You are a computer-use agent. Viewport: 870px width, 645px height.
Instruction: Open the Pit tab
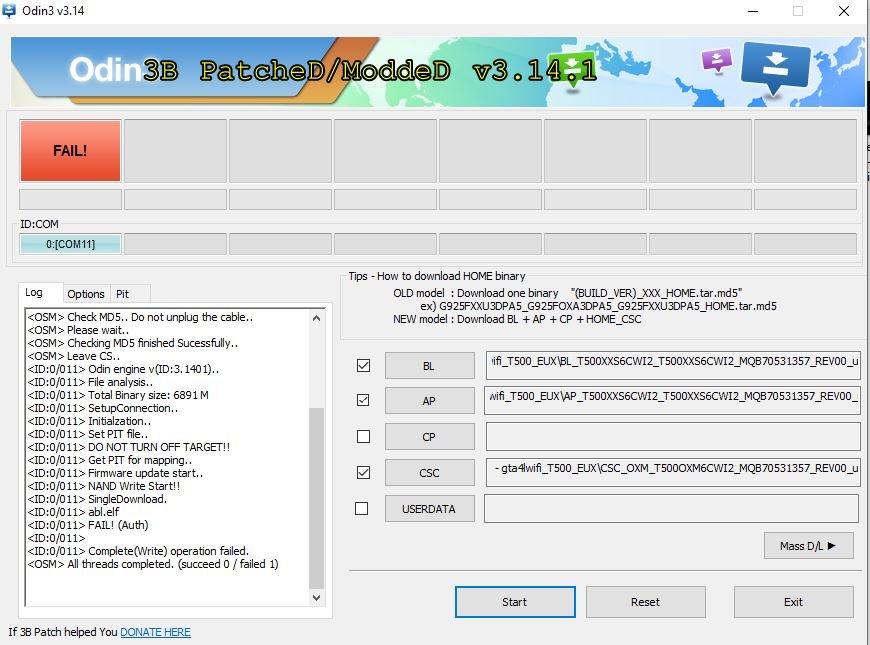123,294
